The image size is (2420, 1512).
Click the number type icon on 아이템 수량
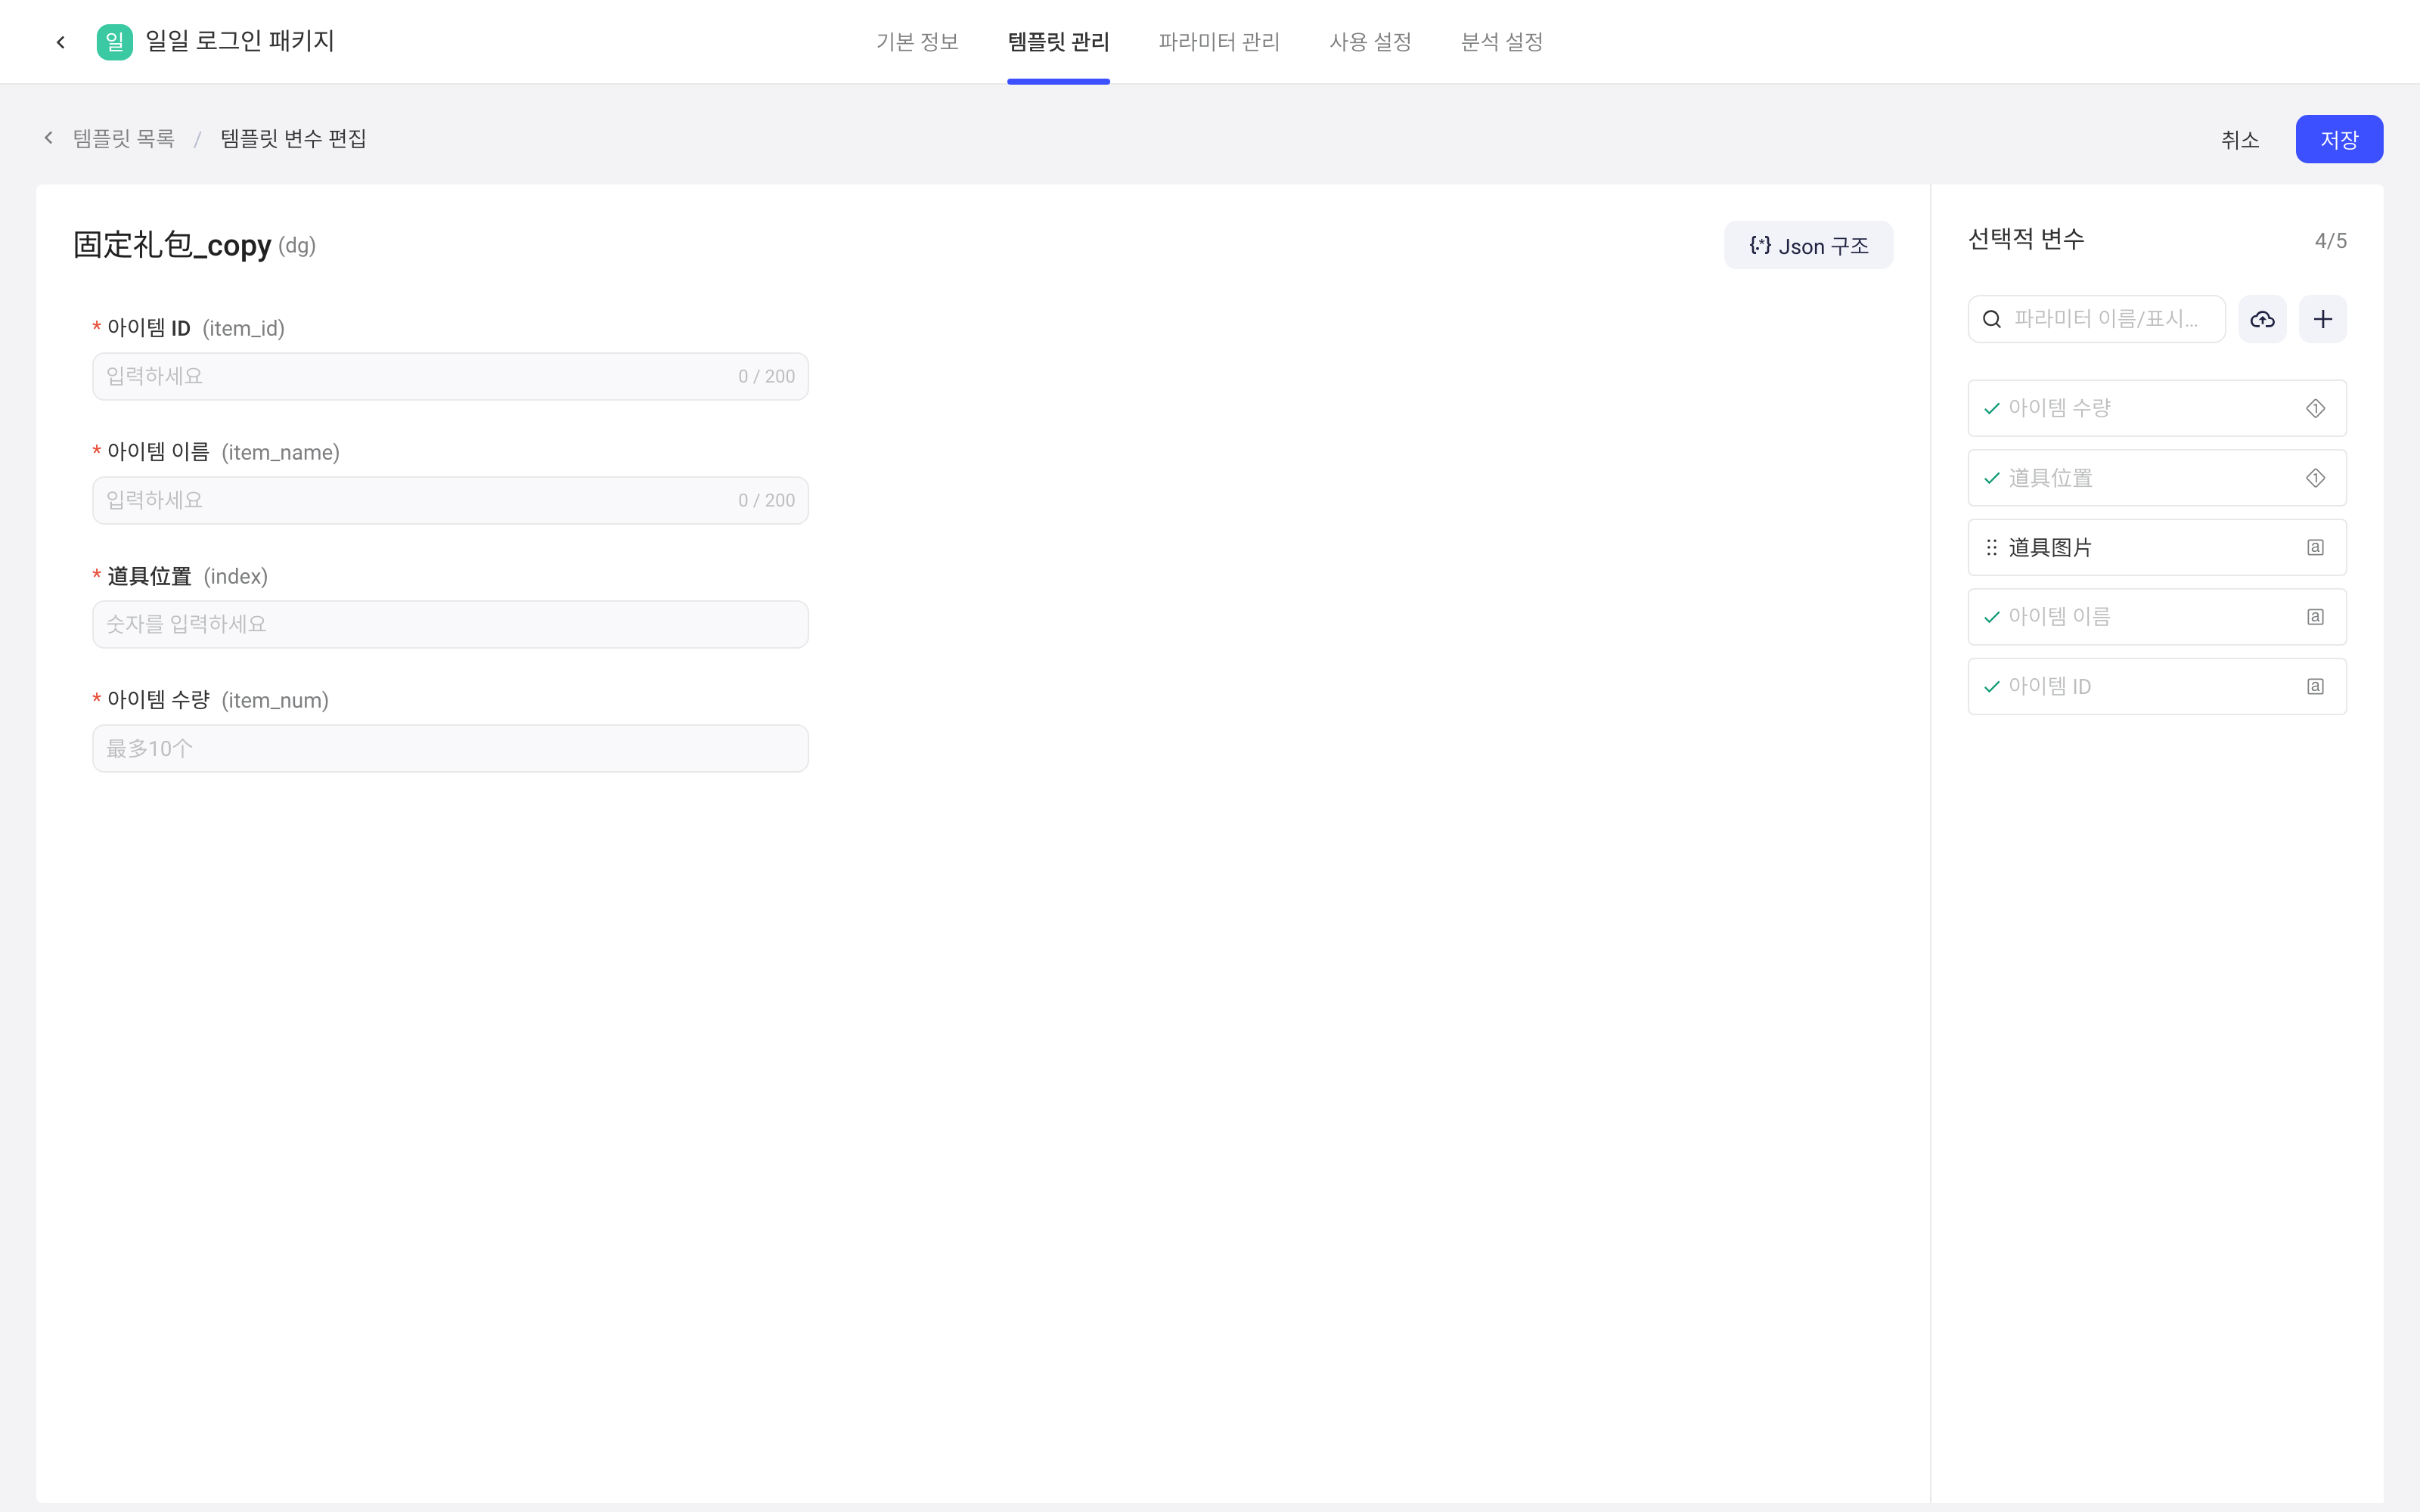coord(2315,408)
